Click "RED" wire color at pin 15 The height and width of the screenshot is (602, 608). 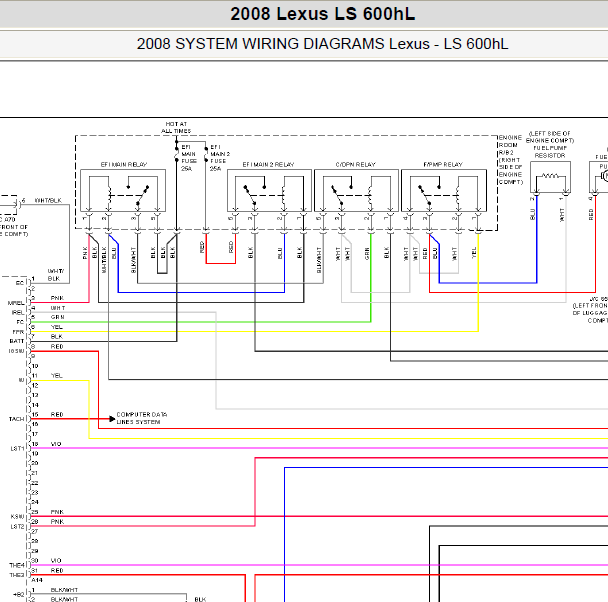[x=57, y=414]
